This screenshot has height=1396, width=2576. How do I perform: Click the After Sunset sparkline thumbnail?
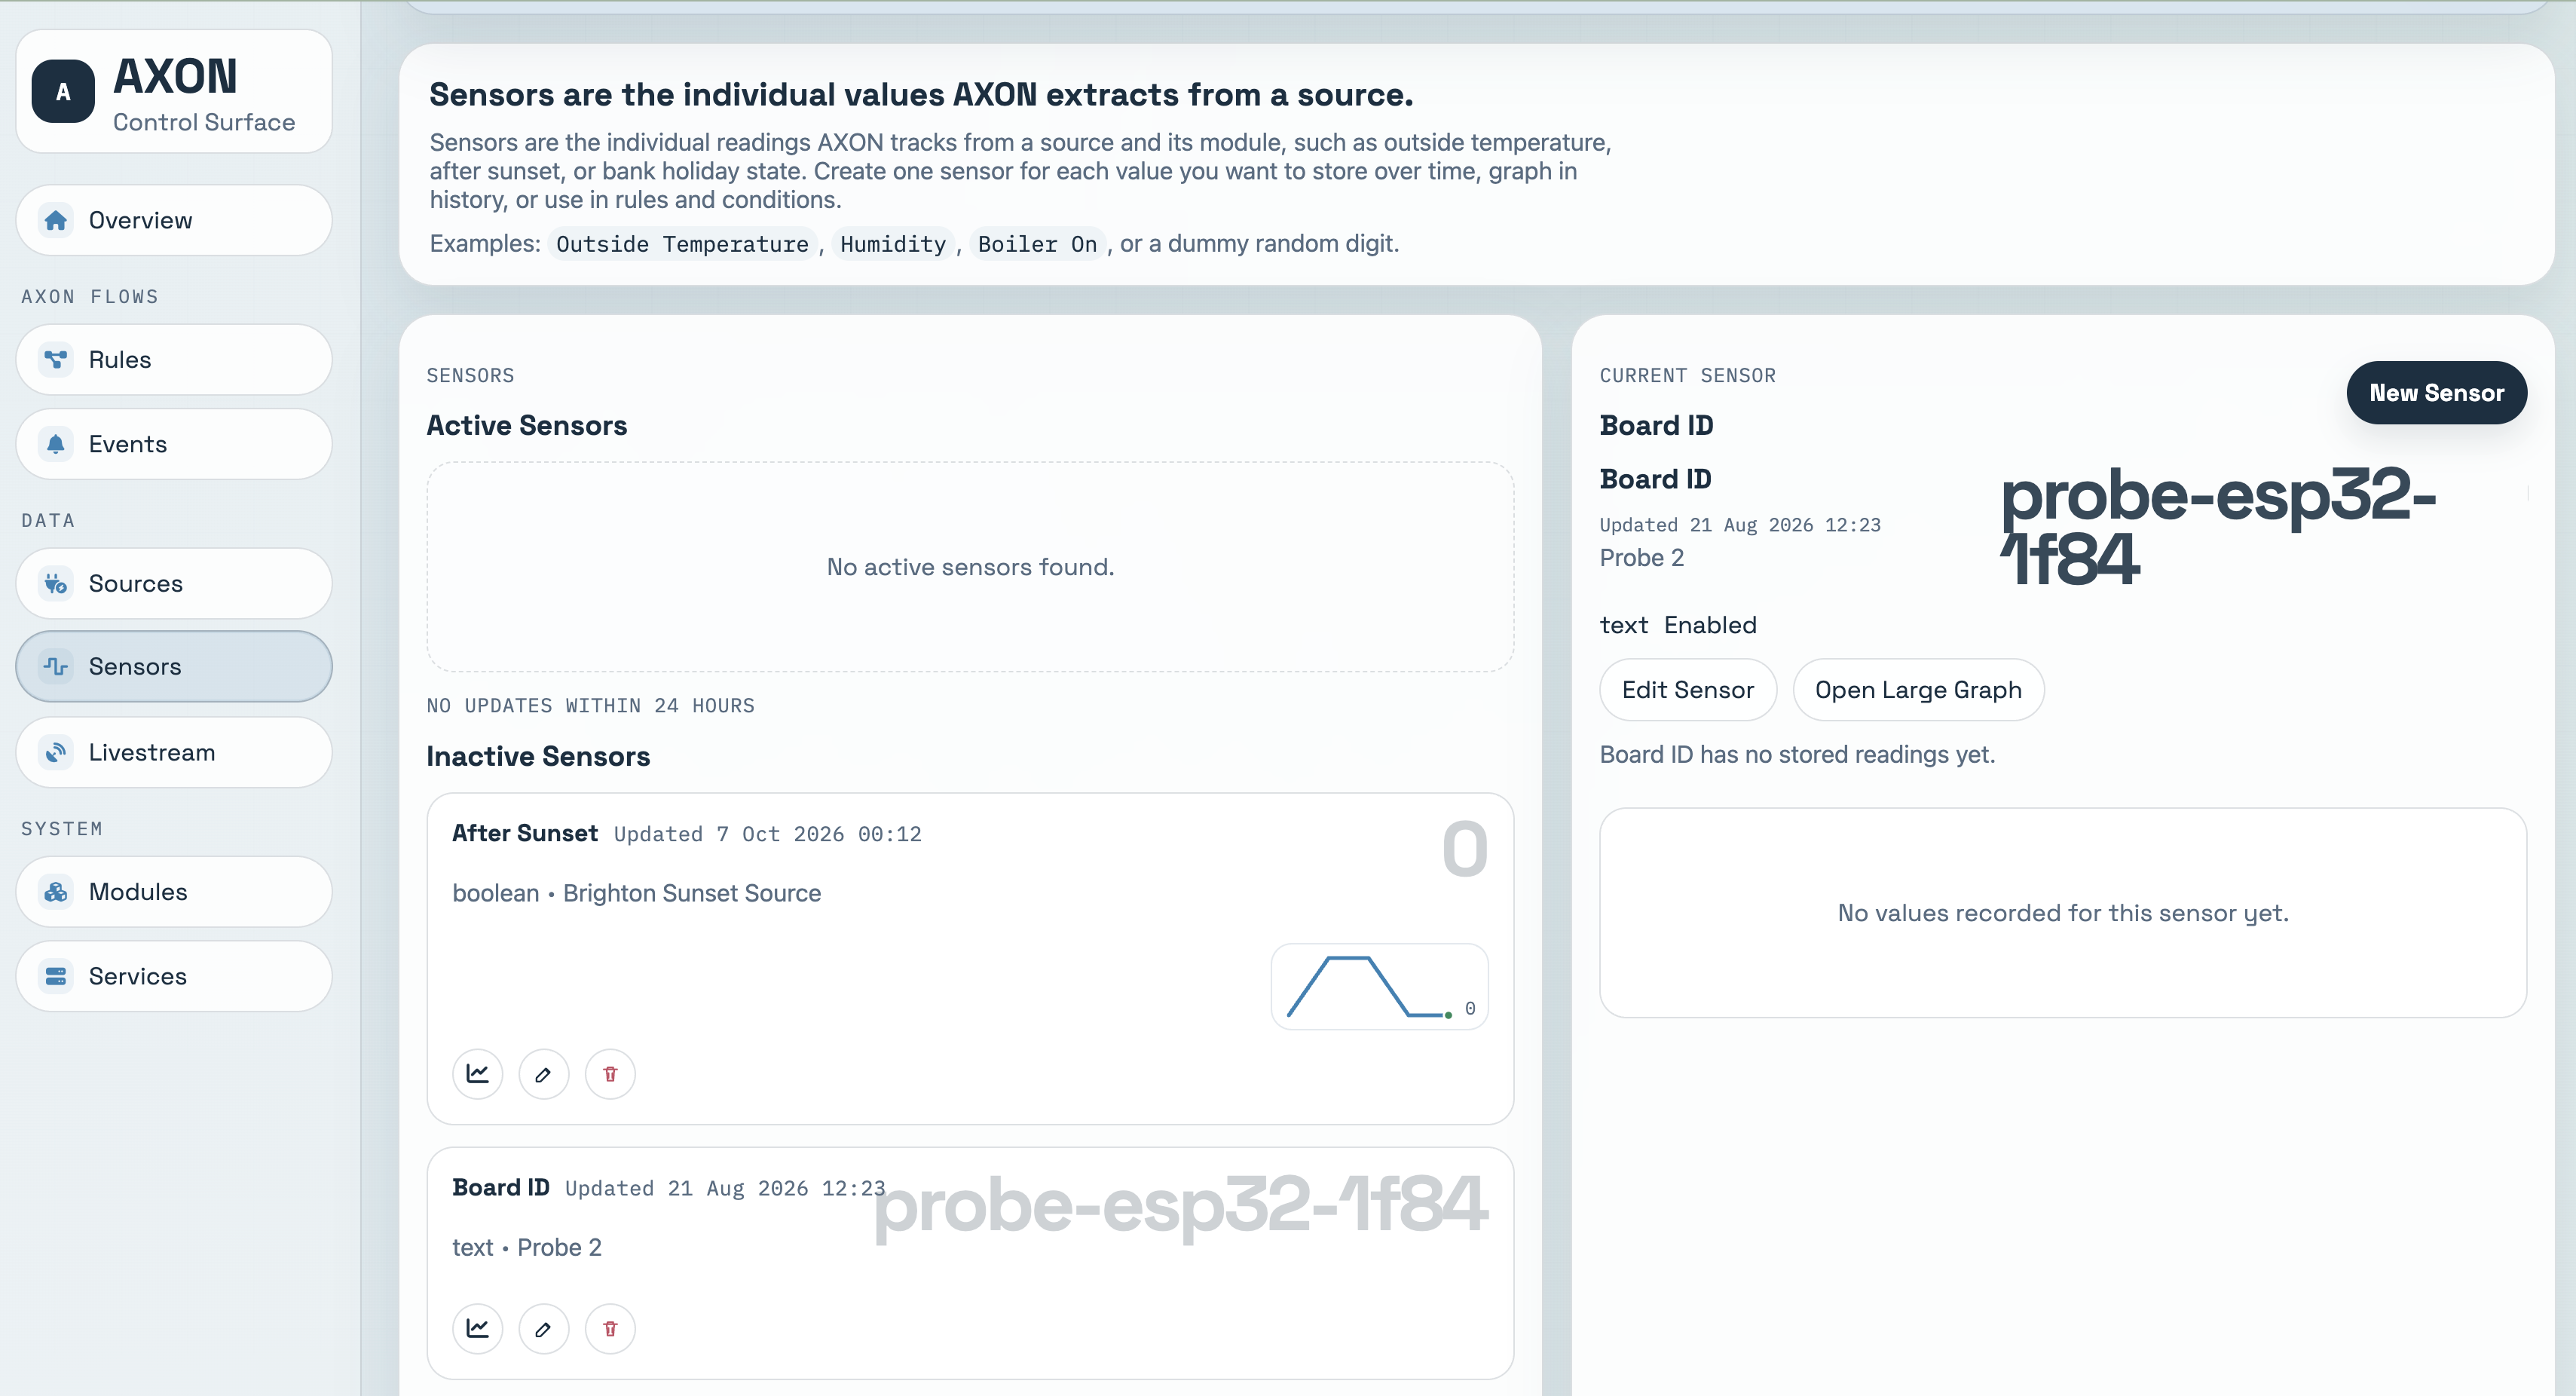click(1379, 987)
